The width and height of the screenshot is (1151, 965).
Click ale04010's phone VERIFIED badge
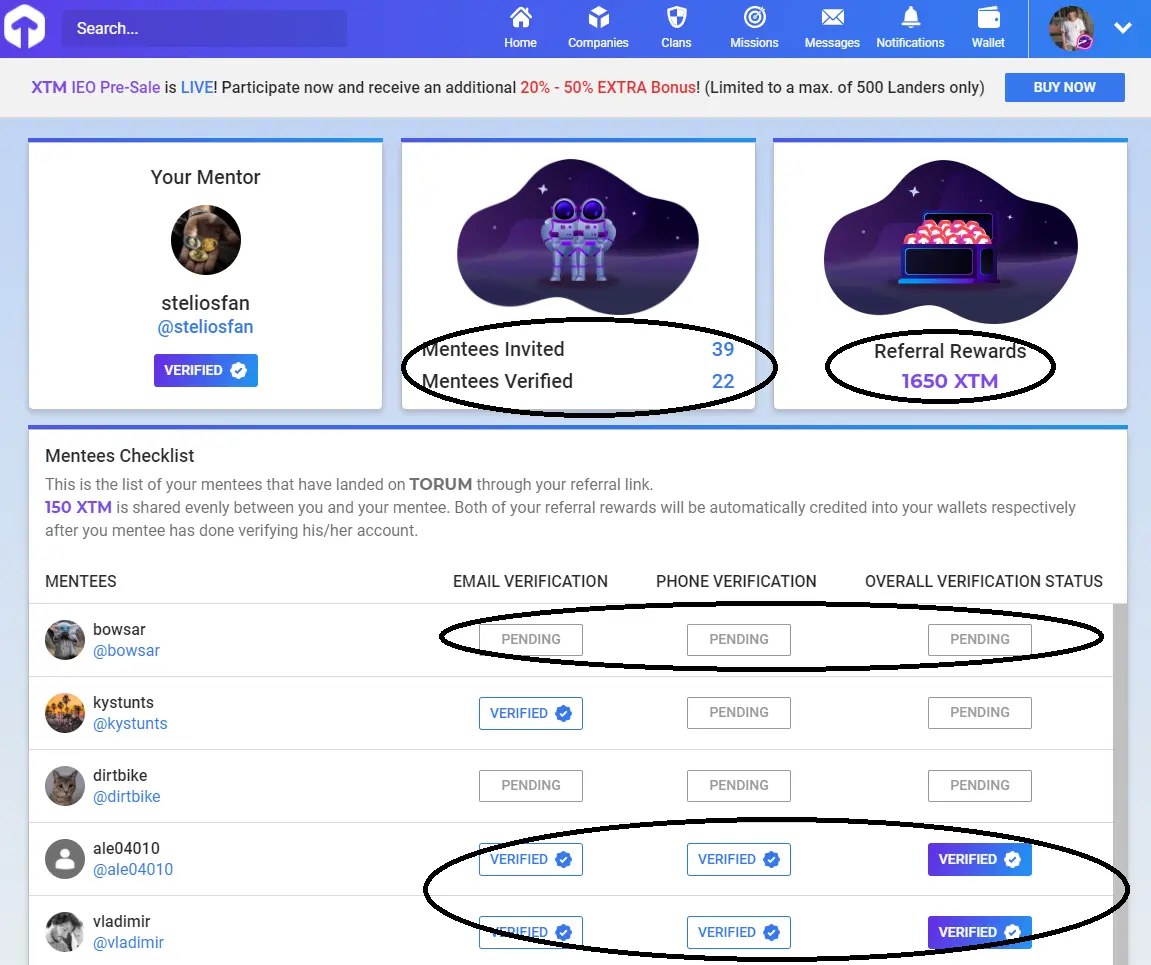[x=738, y=859]
